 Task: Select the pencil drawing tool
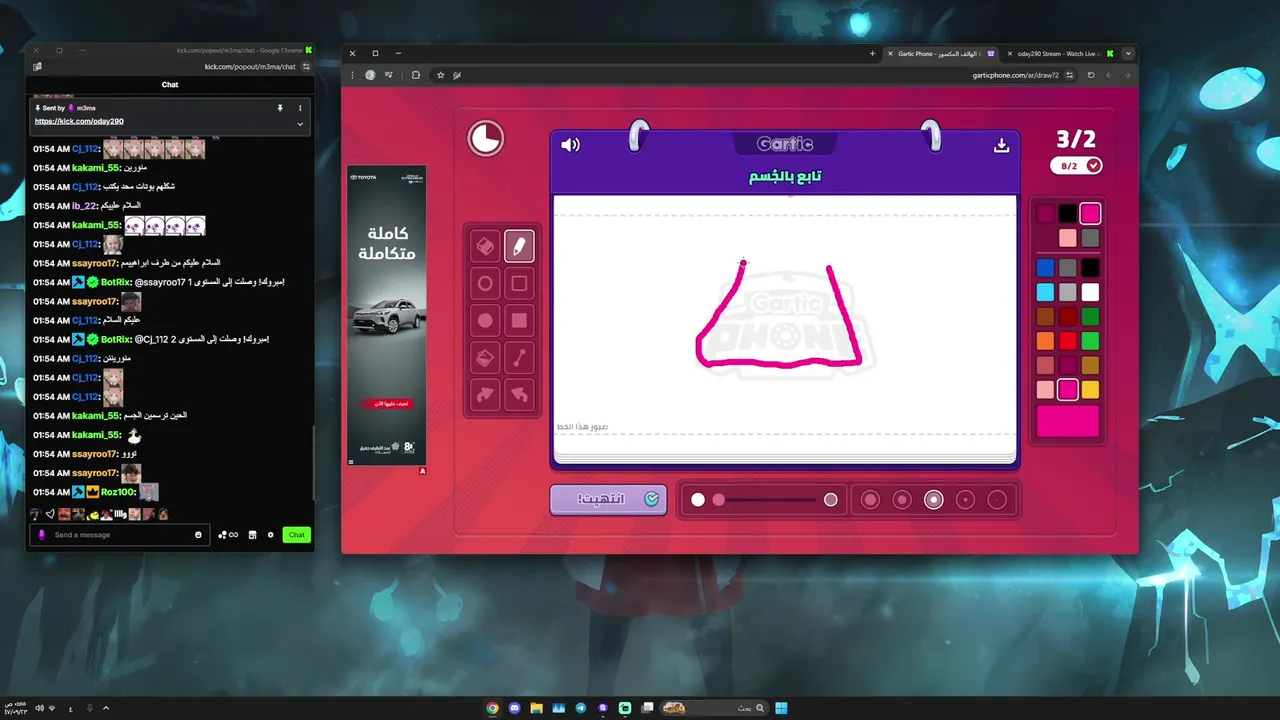tap(519, 246)
